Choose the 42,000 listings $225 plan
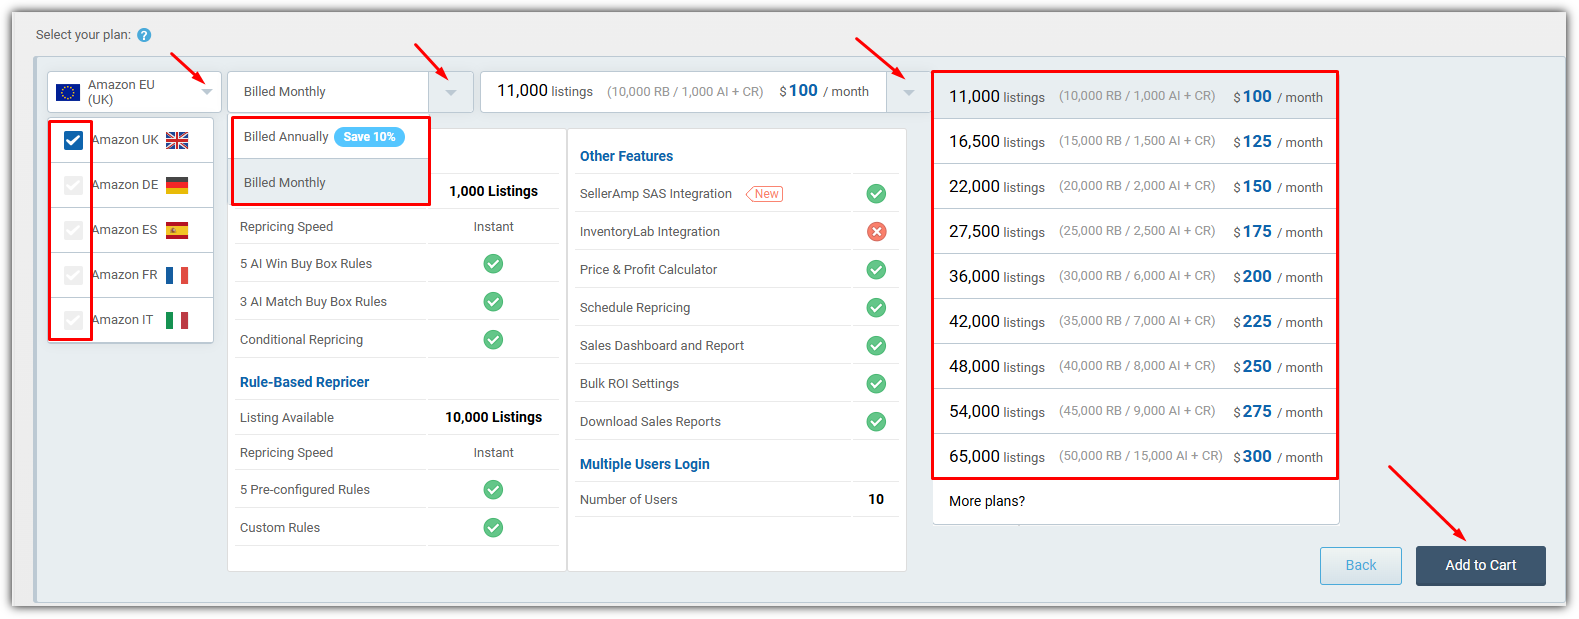This screenshot has width=1579, height=619. [x=1135, y=322]
